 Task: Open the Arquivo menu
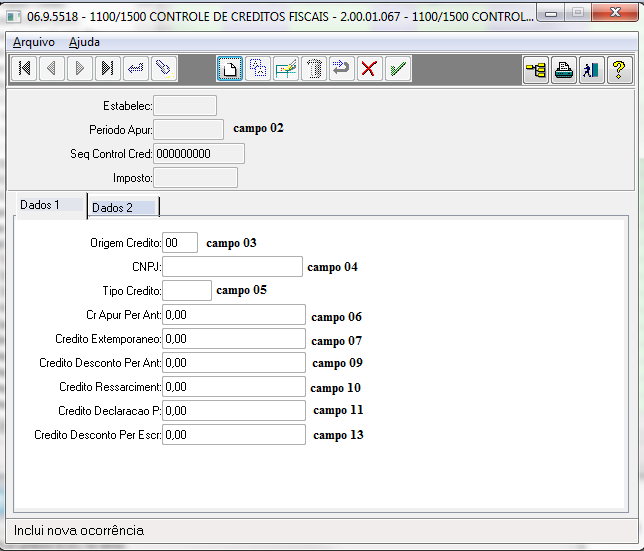(x=34, y=42)
